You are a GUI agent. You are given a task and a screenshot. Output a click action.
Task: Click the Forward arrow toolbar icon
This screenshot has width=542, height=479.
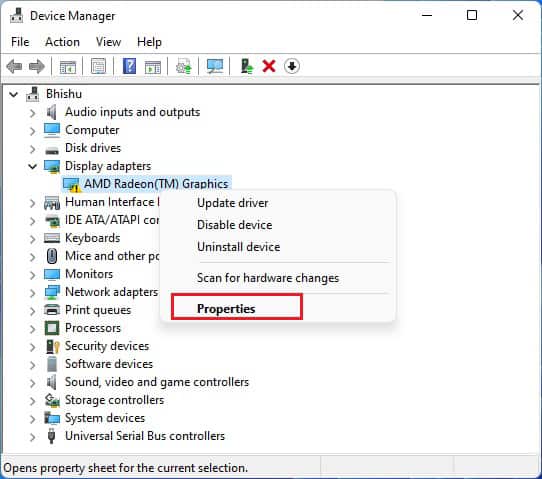click(x=37, y=66)
